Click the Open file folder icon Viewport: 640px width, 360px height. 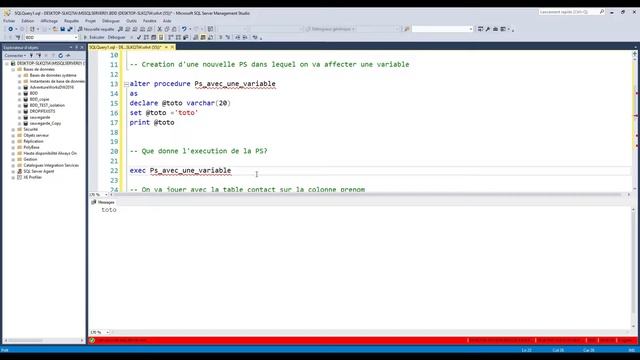(x=55, y=29)
